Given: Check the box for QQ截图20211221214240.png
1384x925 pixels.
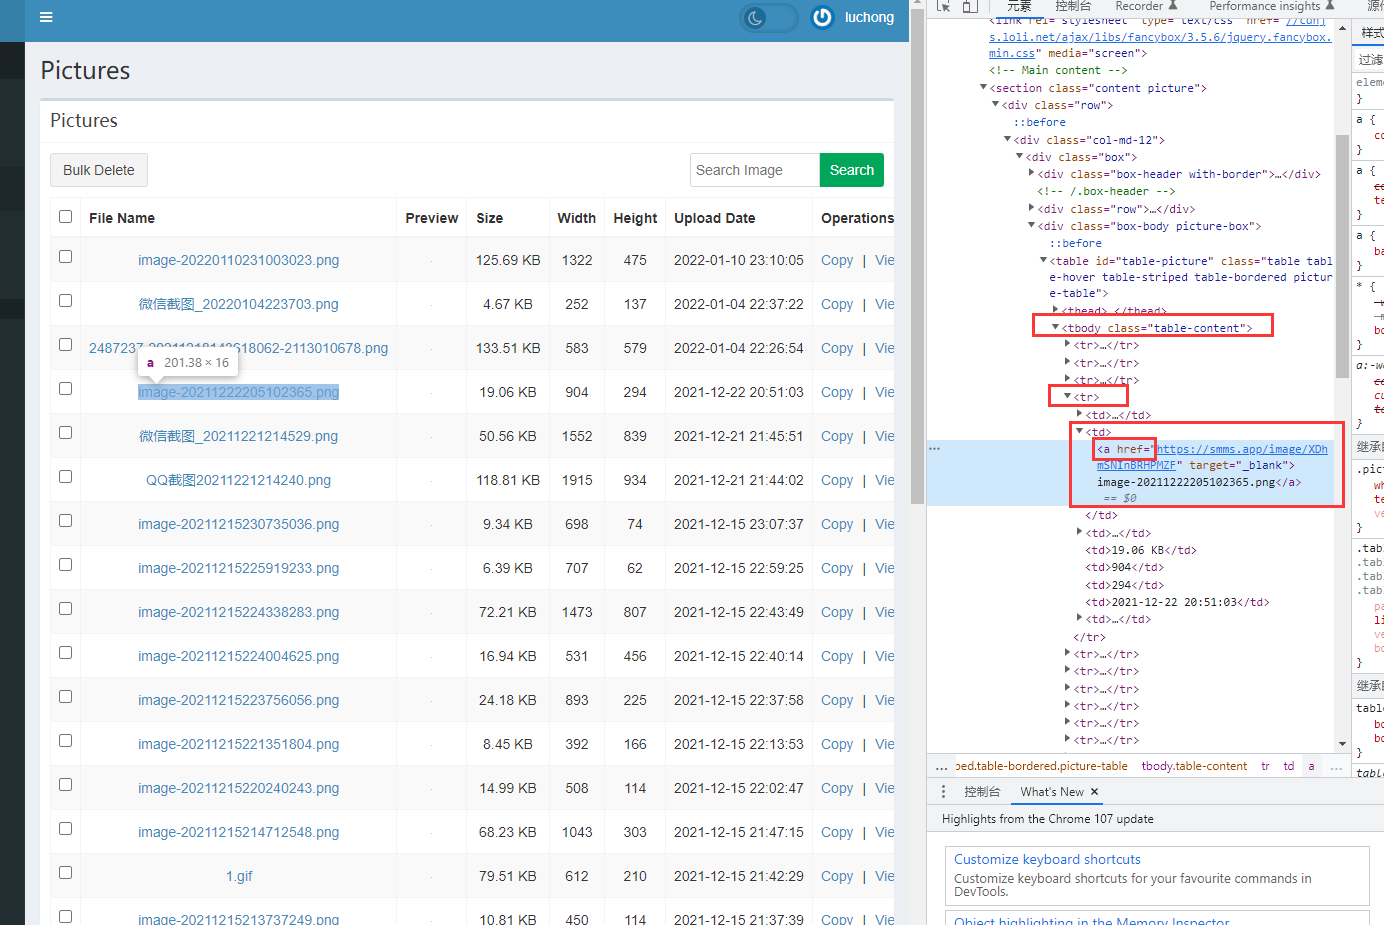Looking at the screenshot, I should [66, 477].
